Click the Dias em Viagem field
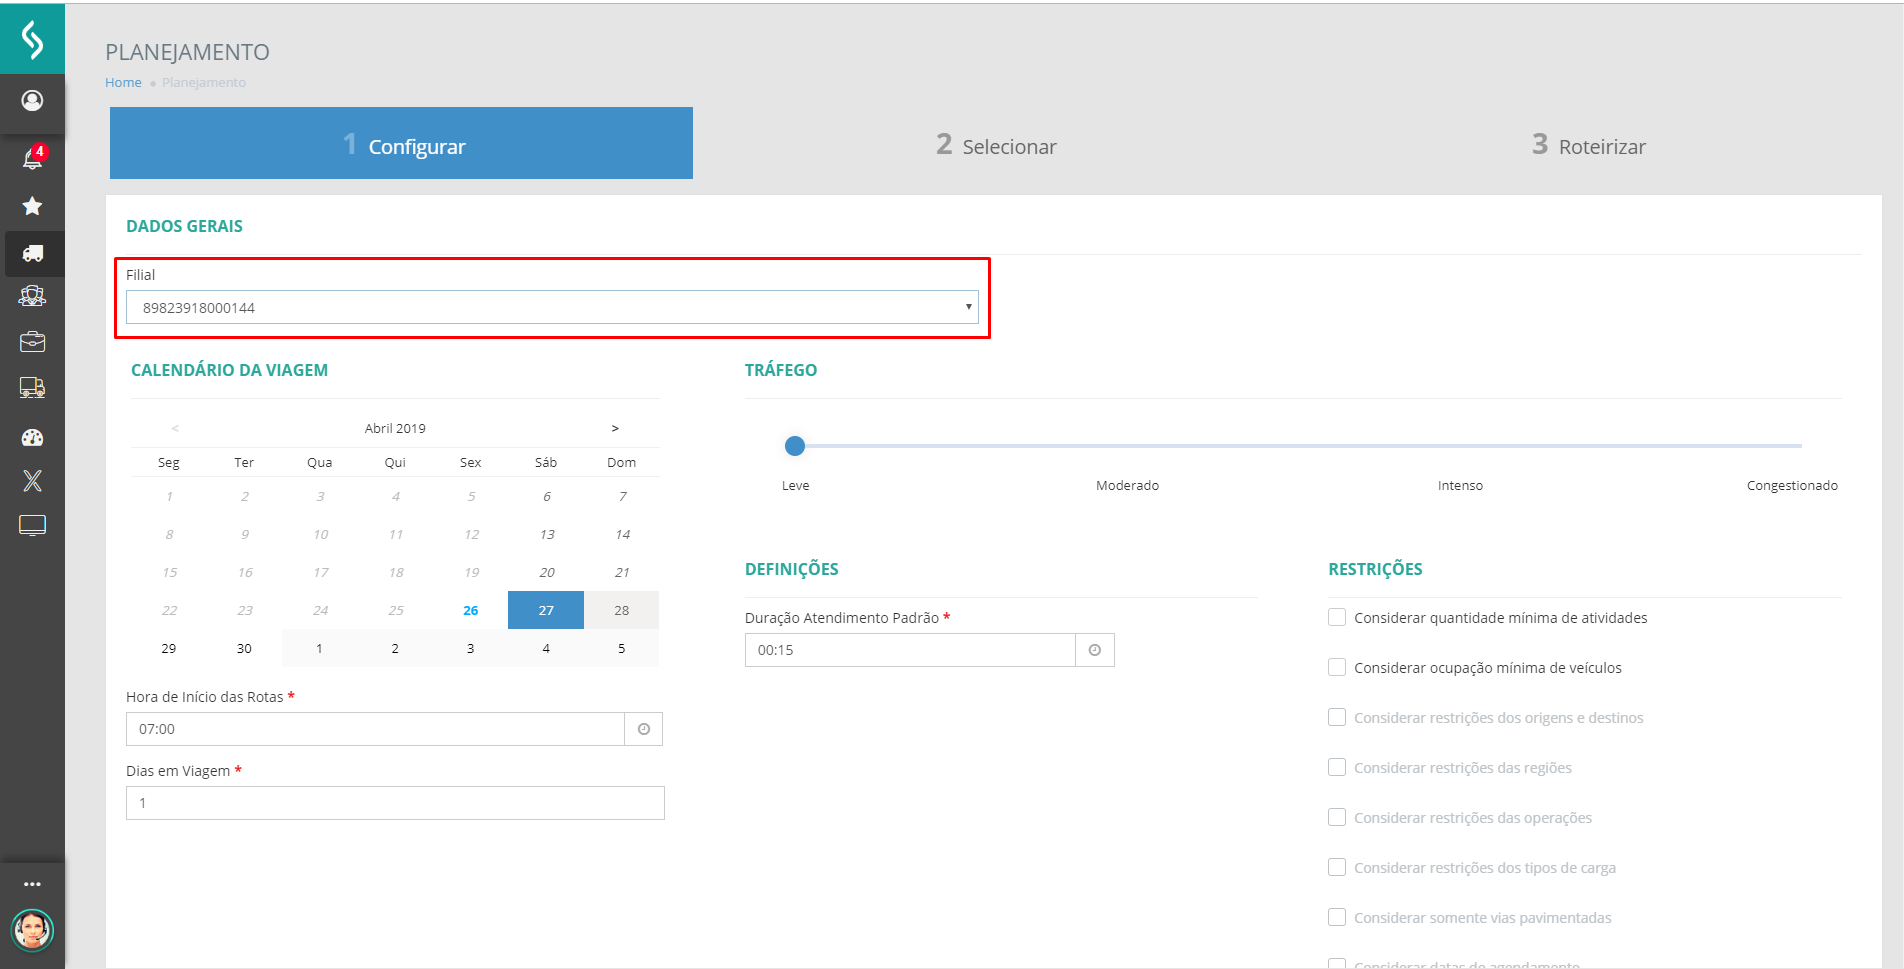Viewport: 1904px width, 969px height. coord(395,803)
